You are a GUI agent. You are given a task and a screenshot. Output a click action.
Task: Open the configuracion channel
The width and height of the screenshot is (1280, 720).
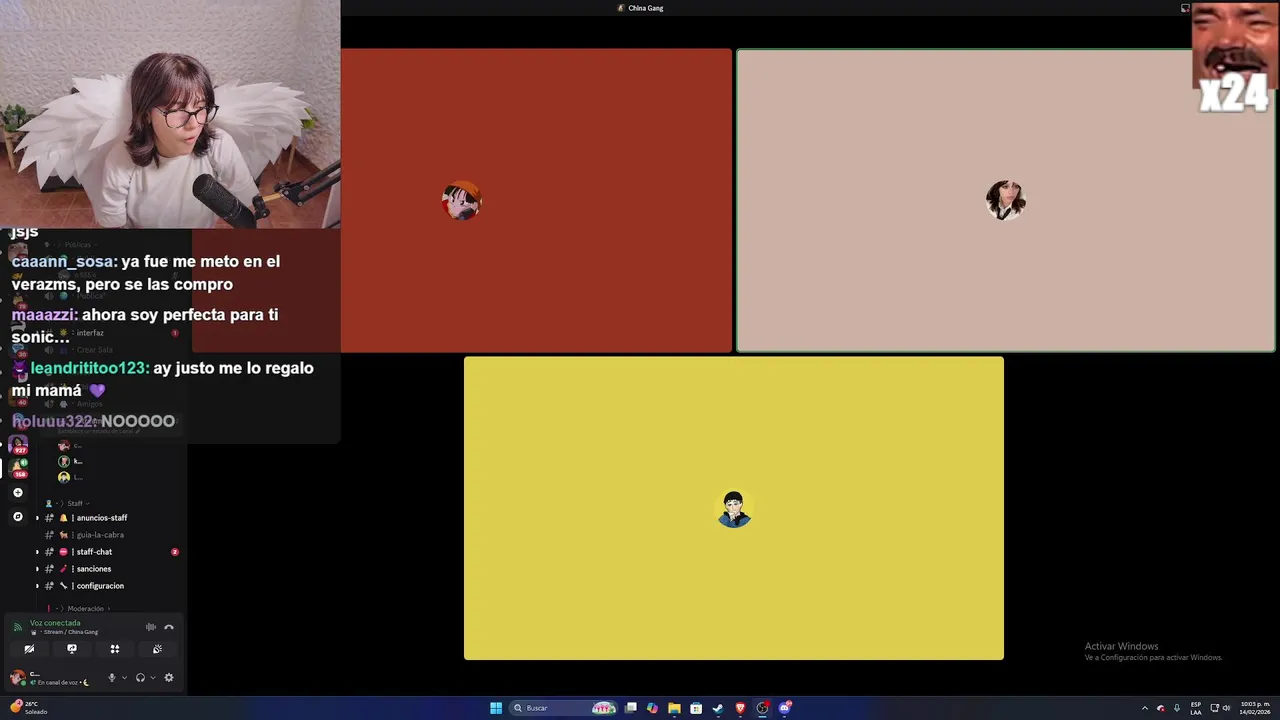click(x=100, y=586)
